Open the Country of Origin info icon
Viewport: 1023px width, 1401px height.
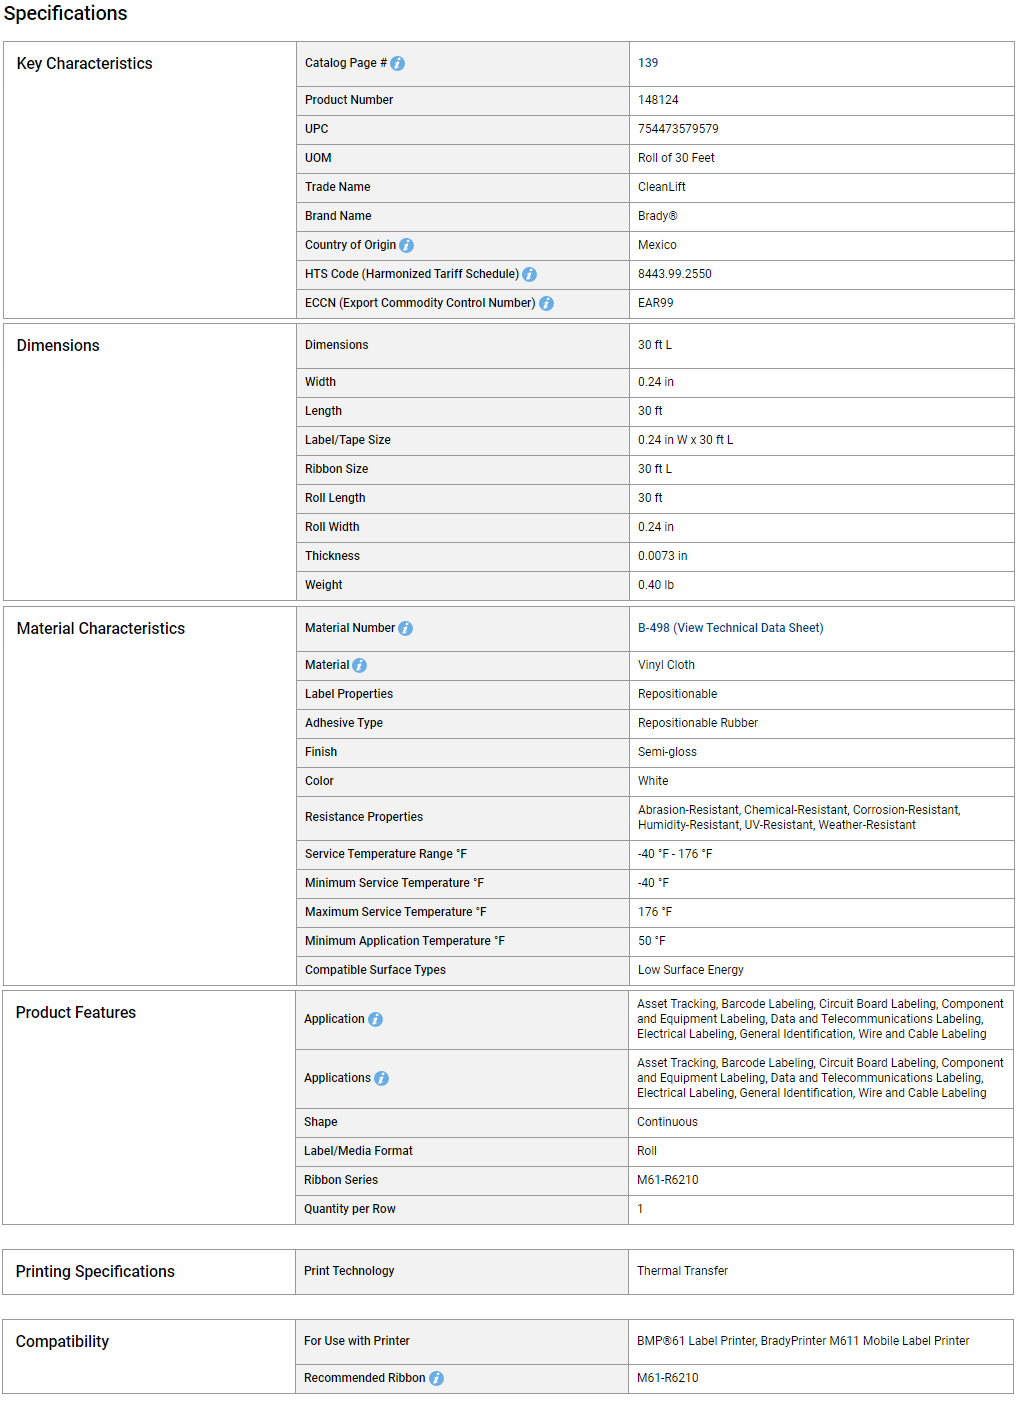point(406,246)
